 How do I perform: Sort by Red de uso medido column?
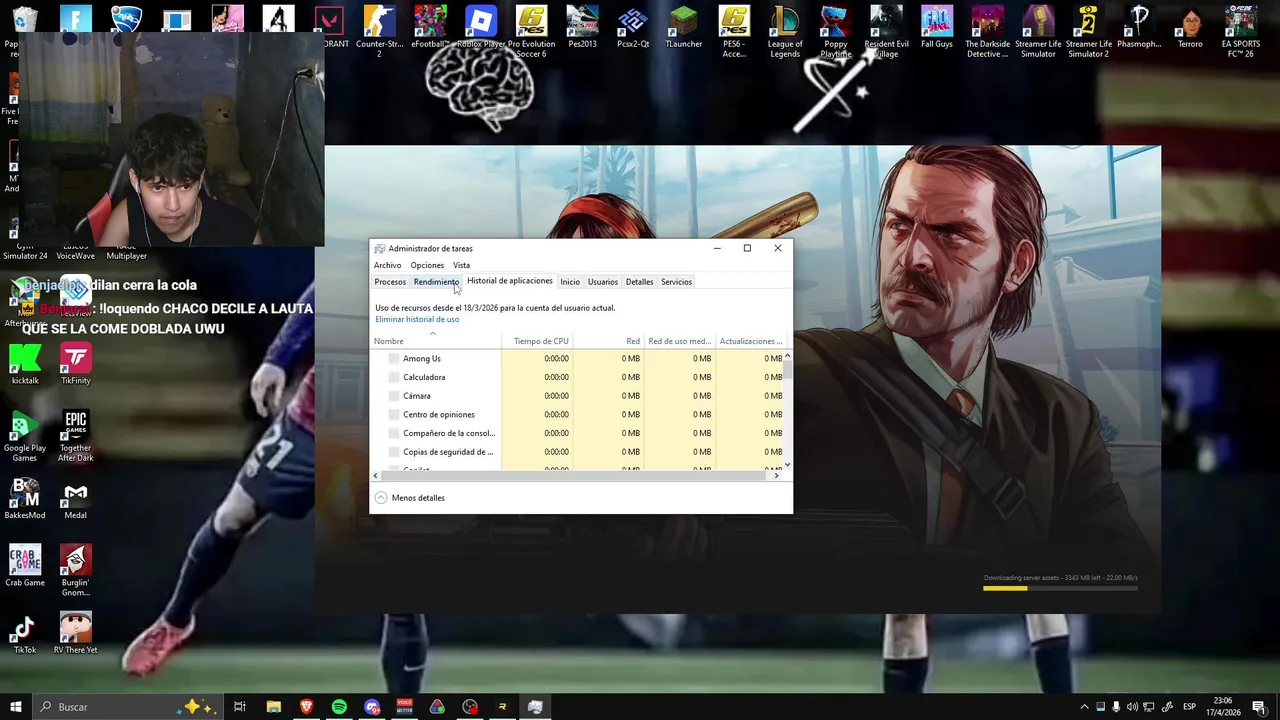click(679, 341)
